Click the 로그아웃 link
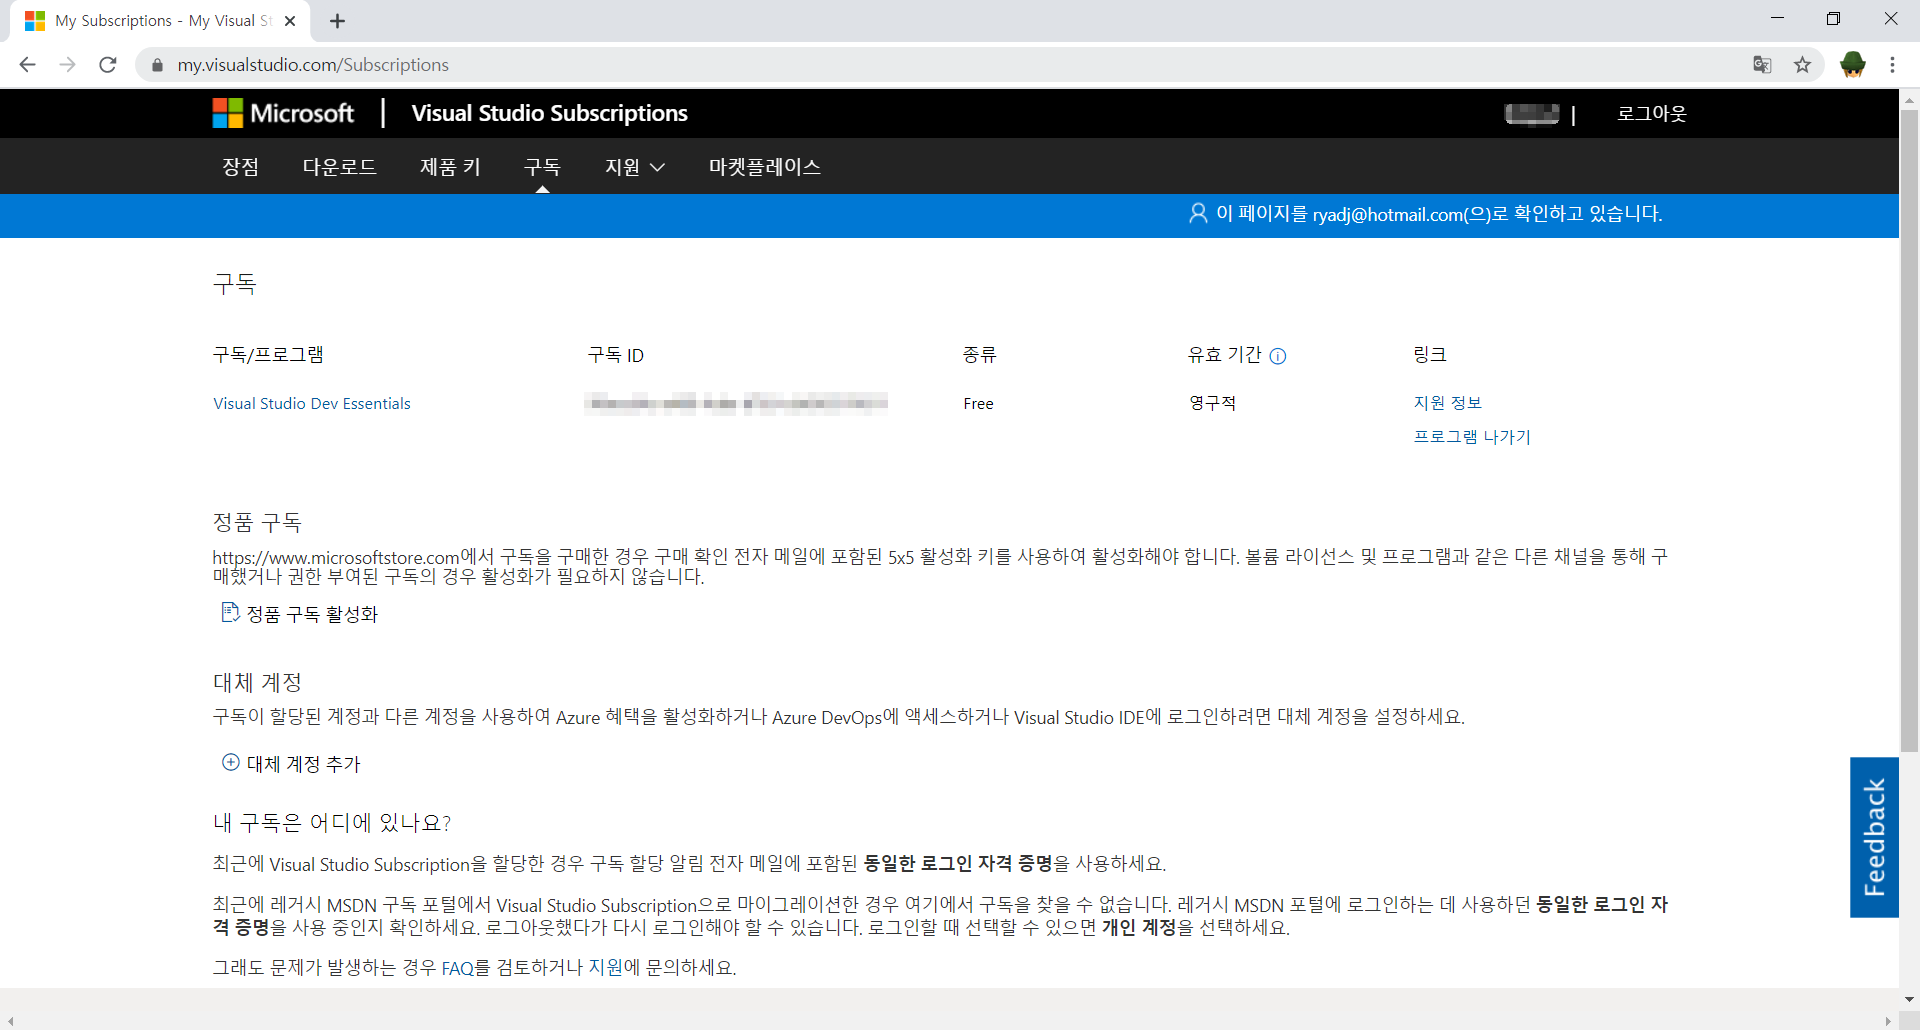The width and height of the screenshot is (1920, 1030). tap(1652, 114)
